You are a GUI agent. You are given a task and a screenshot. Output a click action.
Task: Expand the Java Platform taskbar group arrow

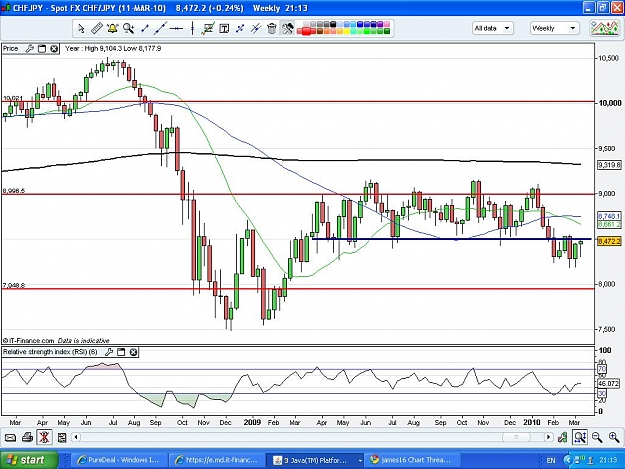(x=360, y=460)
